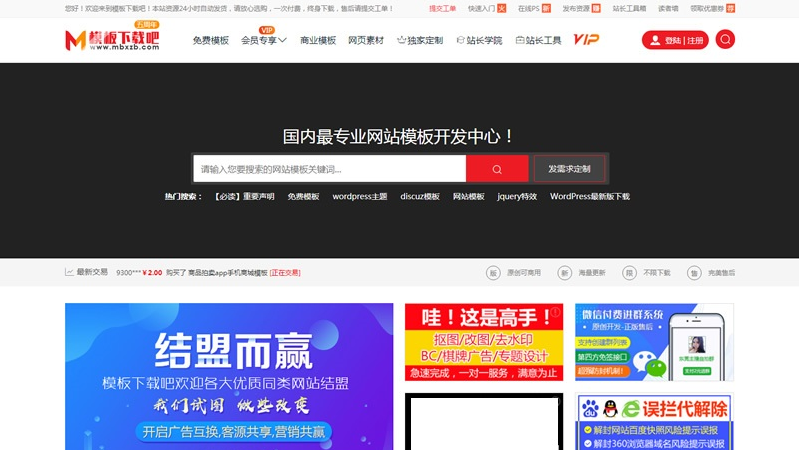Click the template keyword search field
The image size is (799, 450).
coord(330,168)
